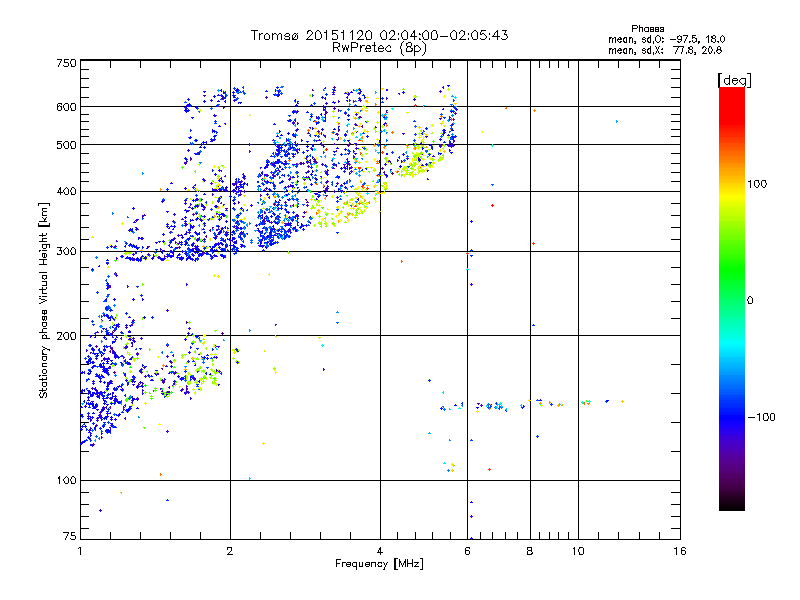Click the "mean, sd,O: -97.5, 18.0" line
This screenshot has height=600, width=800.
point(666,39)
